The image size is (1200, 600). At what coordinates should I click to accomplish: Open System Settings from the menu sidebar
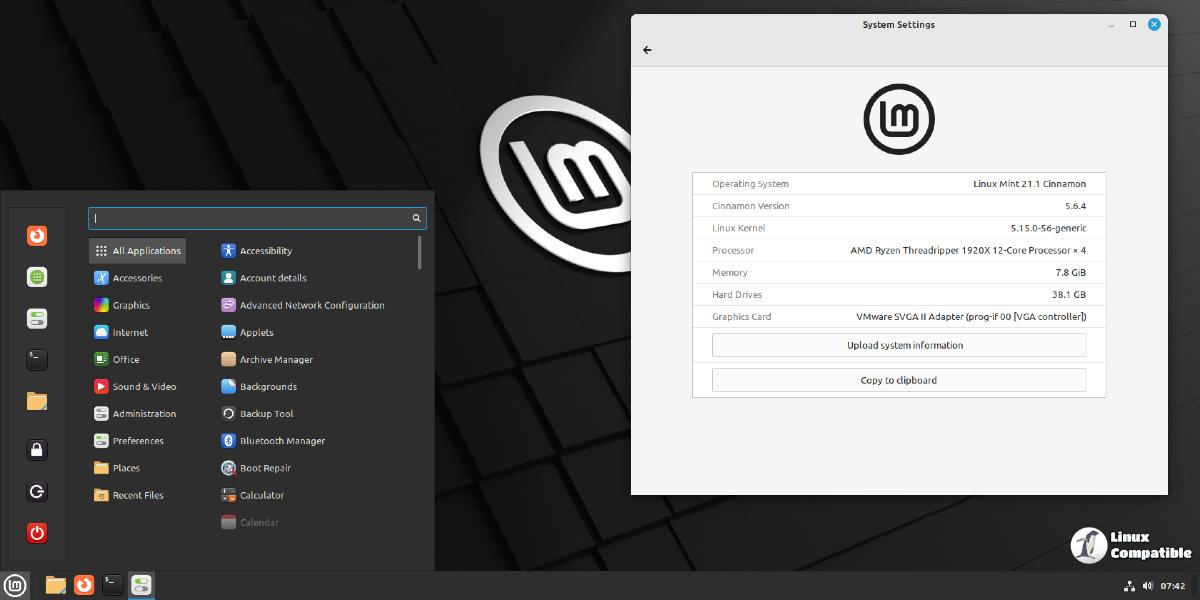click(x=37, y=318)
